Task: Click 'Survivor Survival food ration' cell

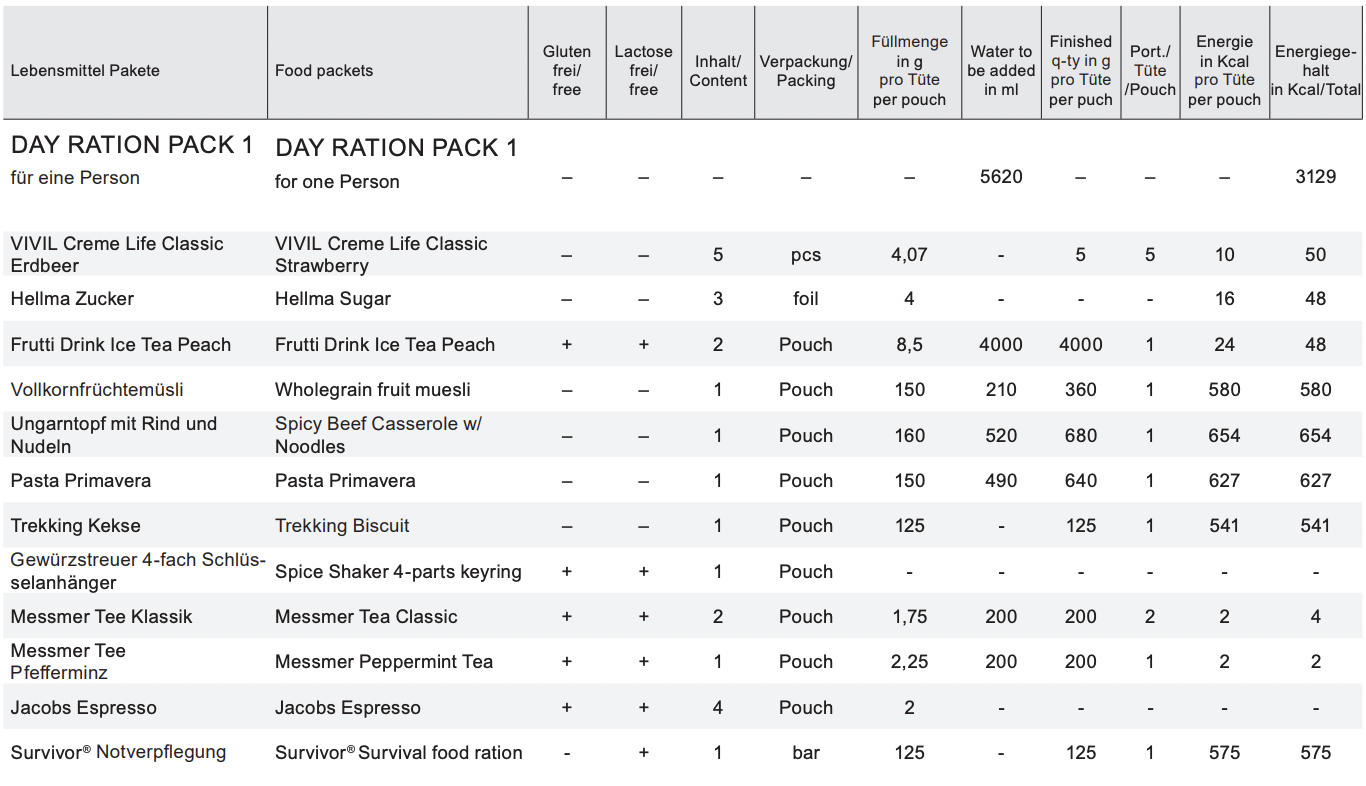Action: [399, 753]
